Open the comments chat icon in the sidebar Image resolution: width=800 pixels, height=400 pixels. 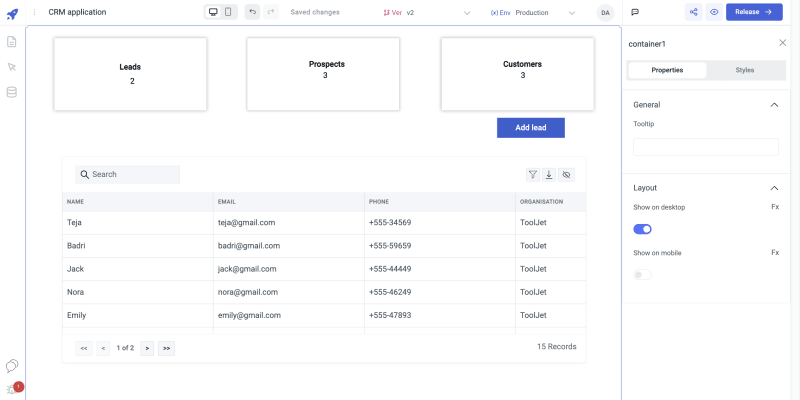[x=12, y=365]
